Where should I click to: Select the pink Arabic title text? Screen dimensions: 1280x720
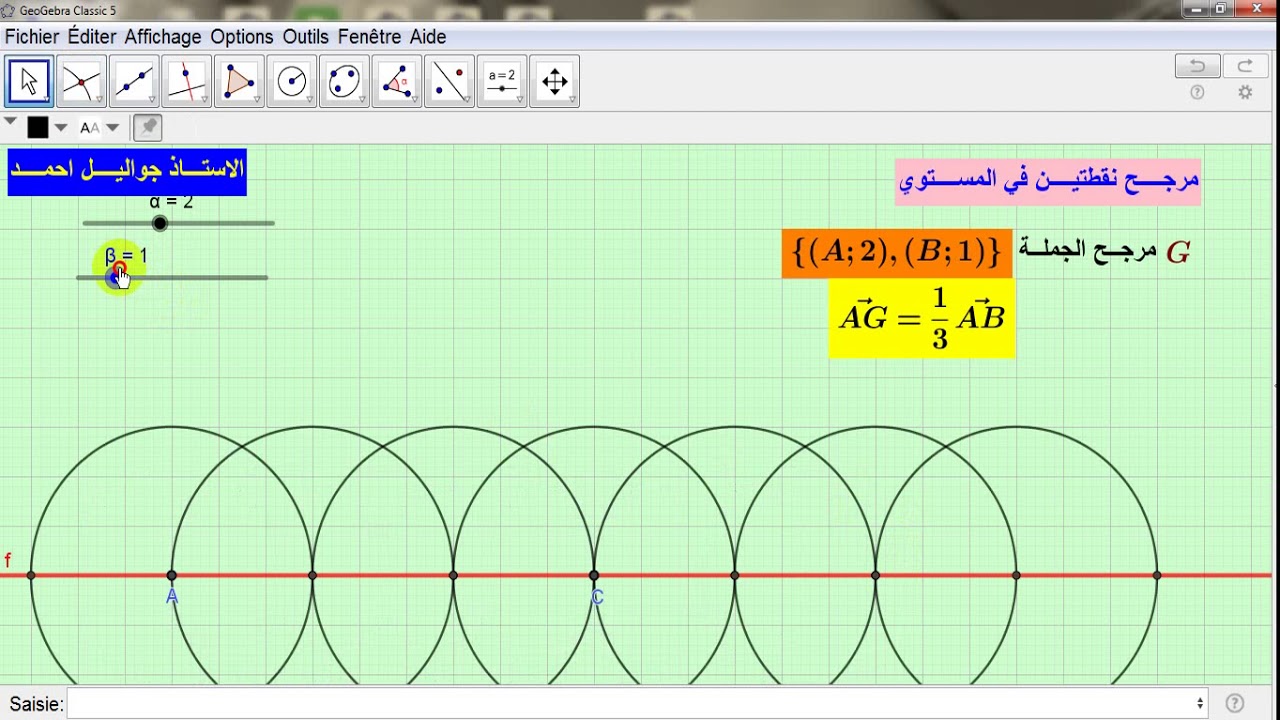coord(1048,180)
